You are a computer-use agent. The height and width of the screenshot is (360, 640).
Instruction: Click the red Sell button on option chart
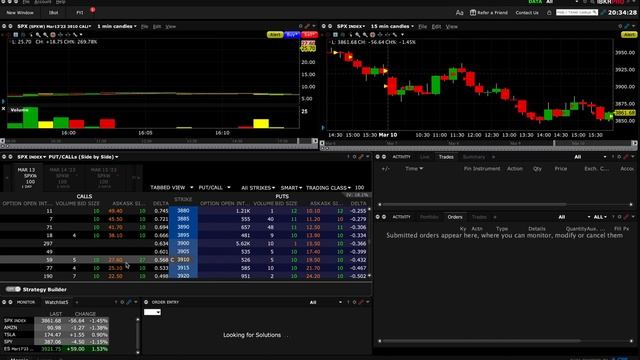[x=309, y=35]
